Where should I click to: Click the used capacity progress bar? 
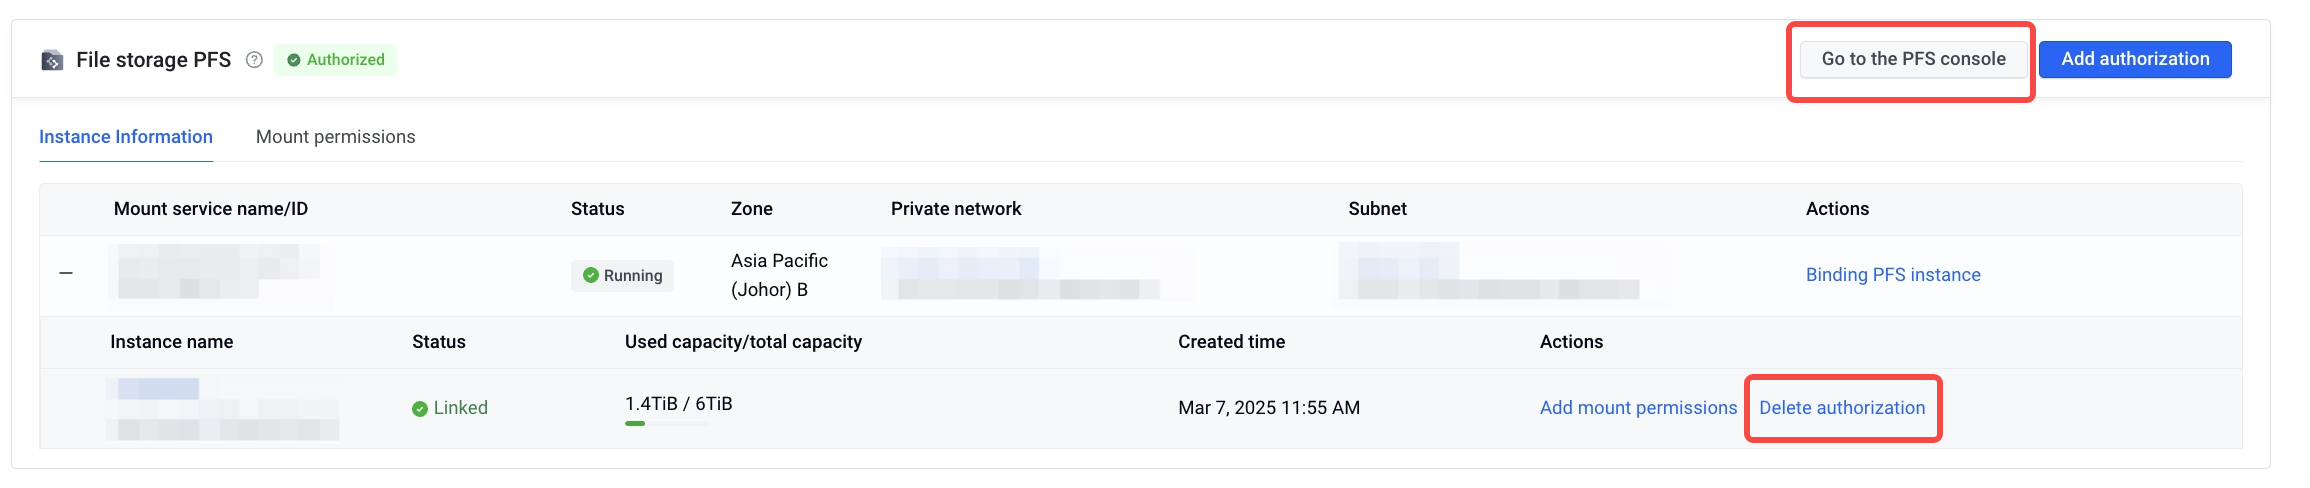(667, 423)
